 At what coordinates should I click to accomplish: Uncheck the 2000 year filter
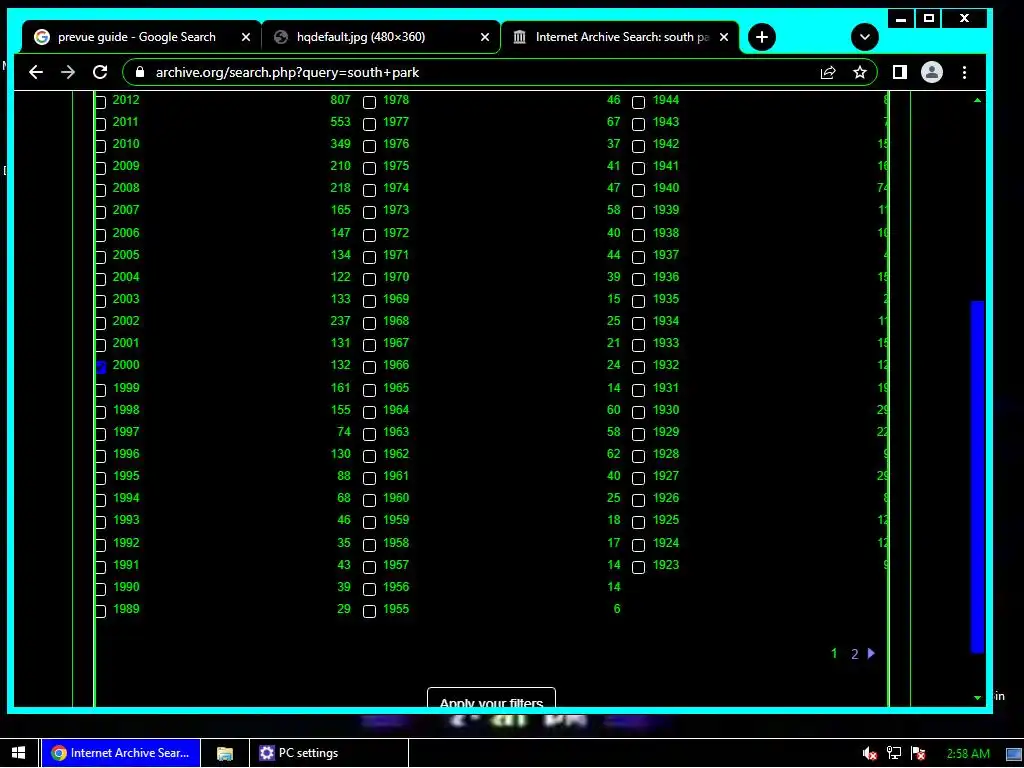(x=101, y=367)
